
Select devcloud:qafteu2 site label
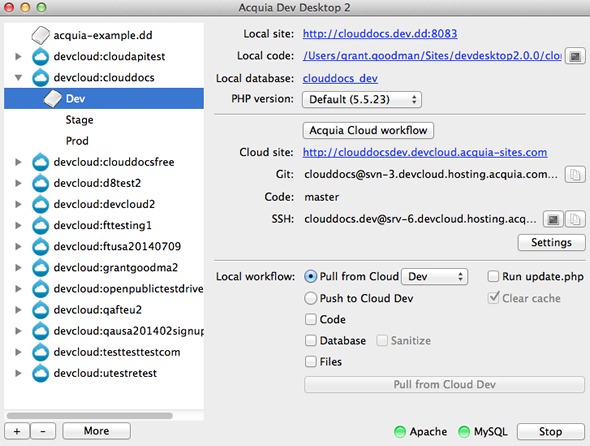(x=98, y=310)
